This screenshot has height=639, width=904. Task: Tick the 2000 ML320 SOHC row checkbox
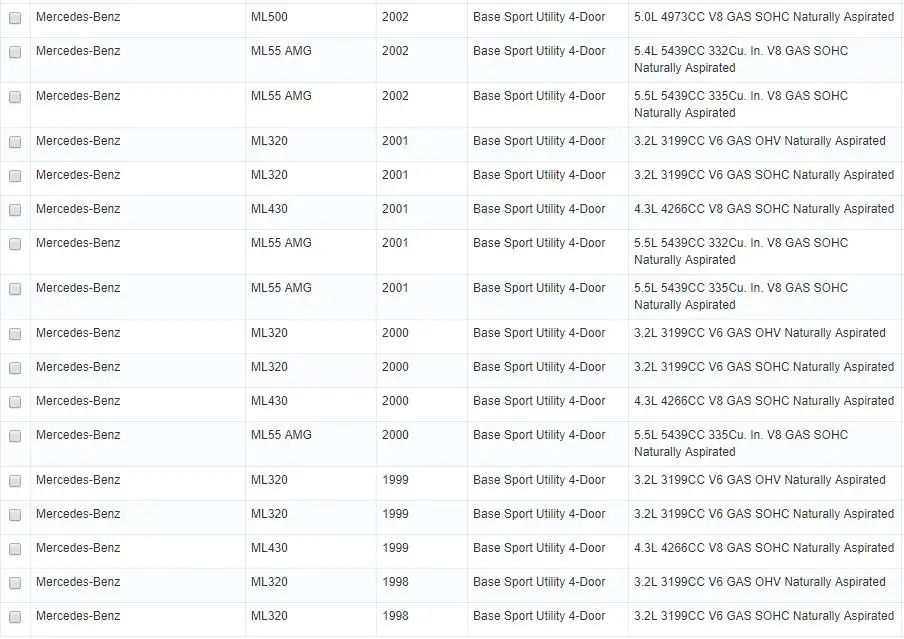pyautogui.click(x=15, y=368)
